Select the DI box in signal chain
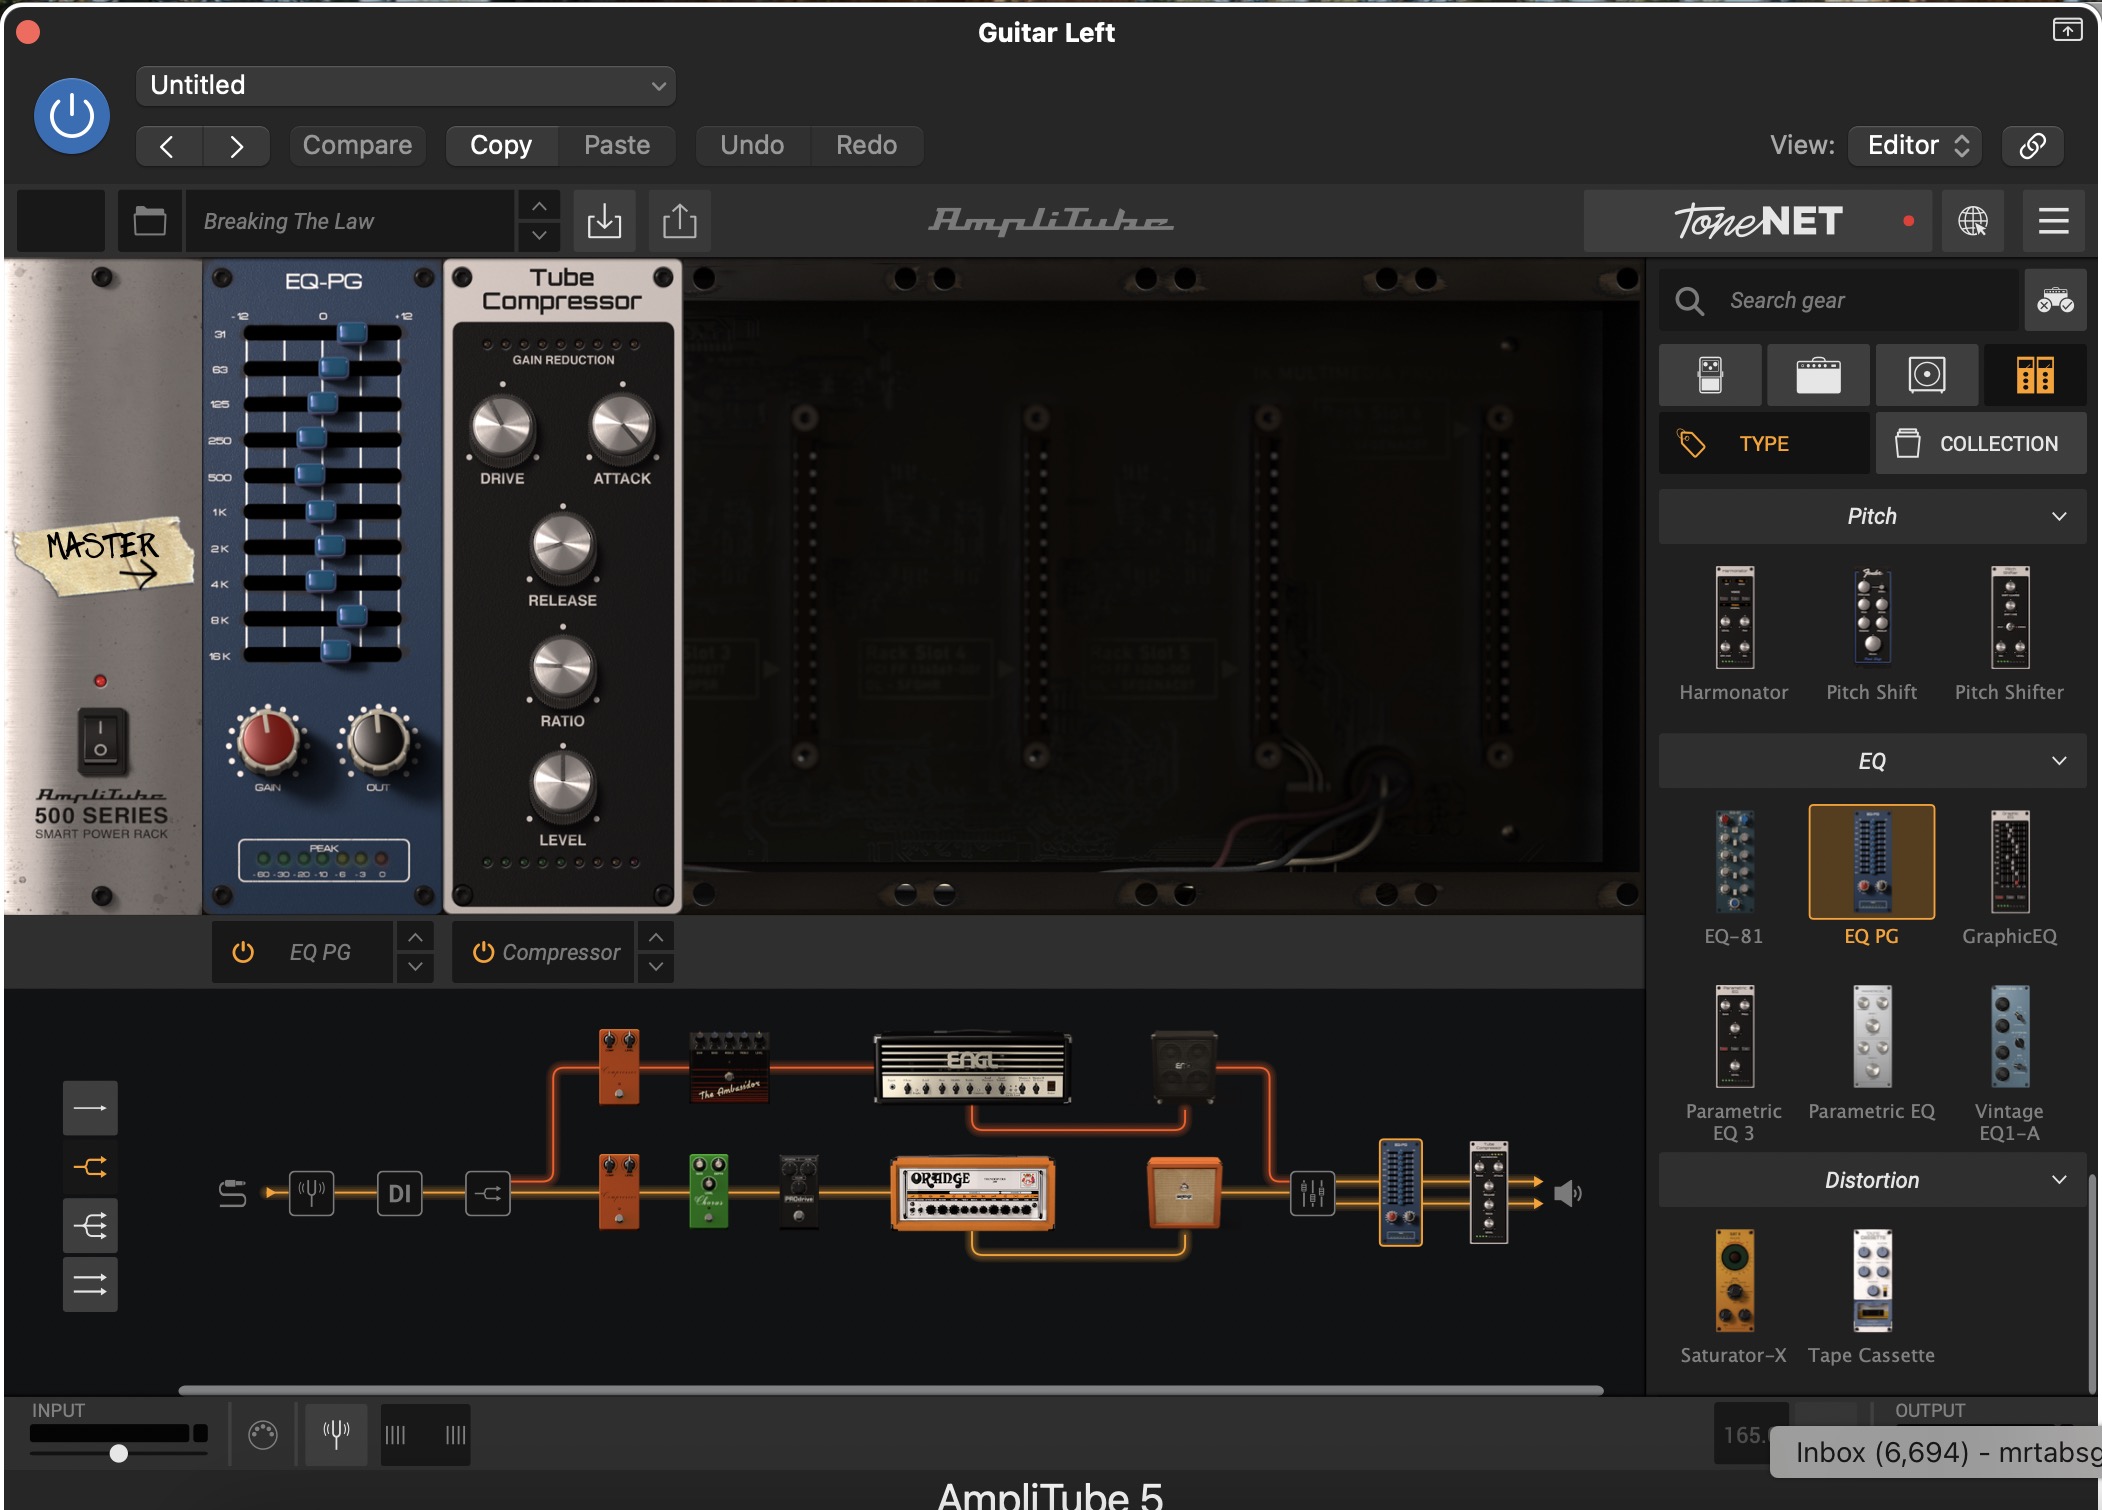Viewport: 2102px width, 1510px height. [x=399, y=1192]
